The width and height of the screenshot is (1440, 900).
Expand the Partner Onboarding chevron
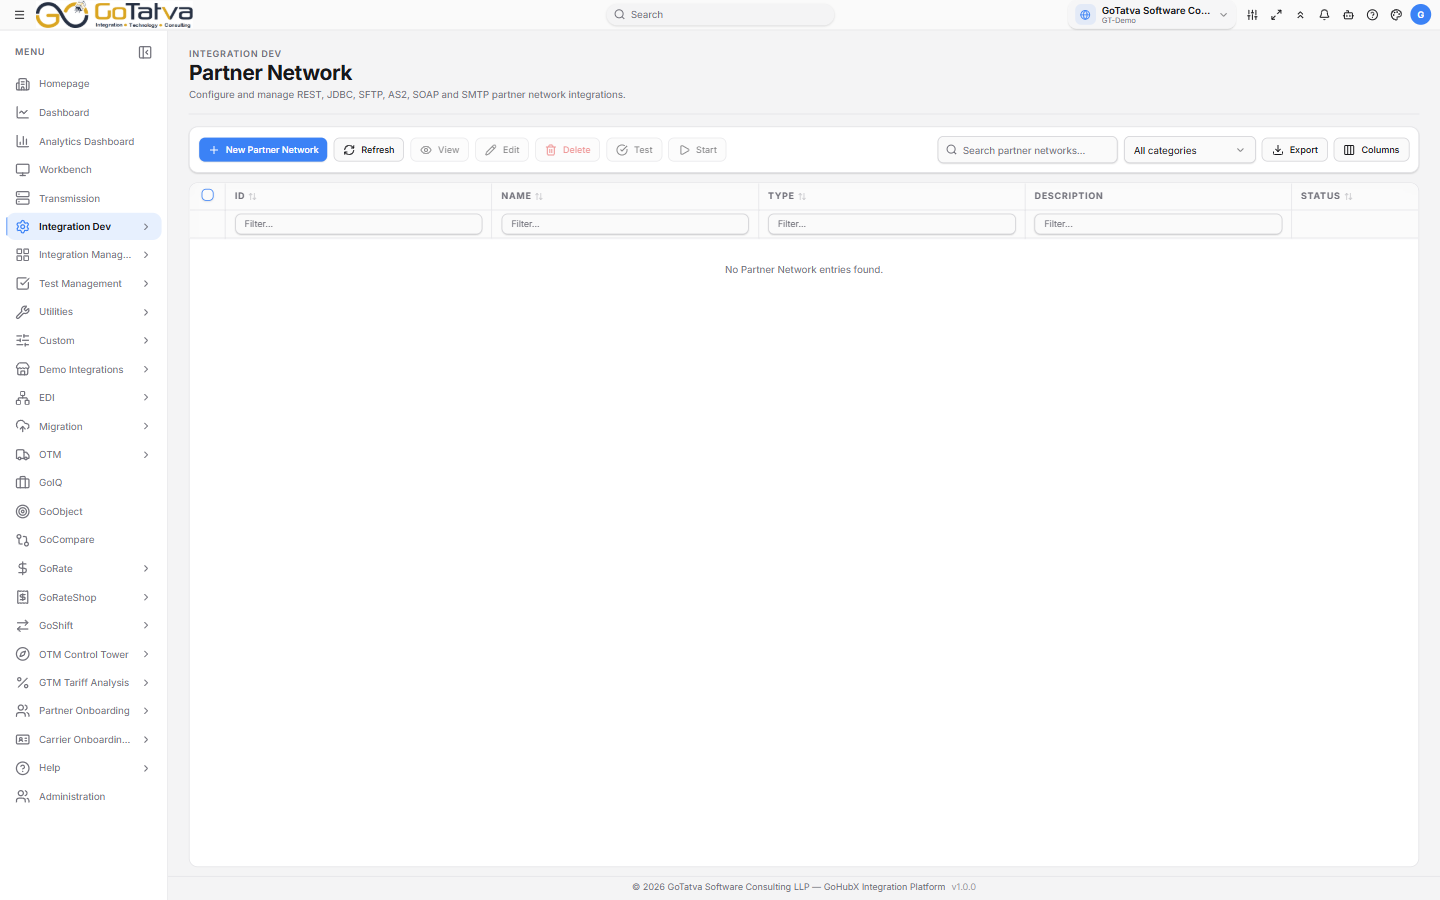[x=146, y=711]
